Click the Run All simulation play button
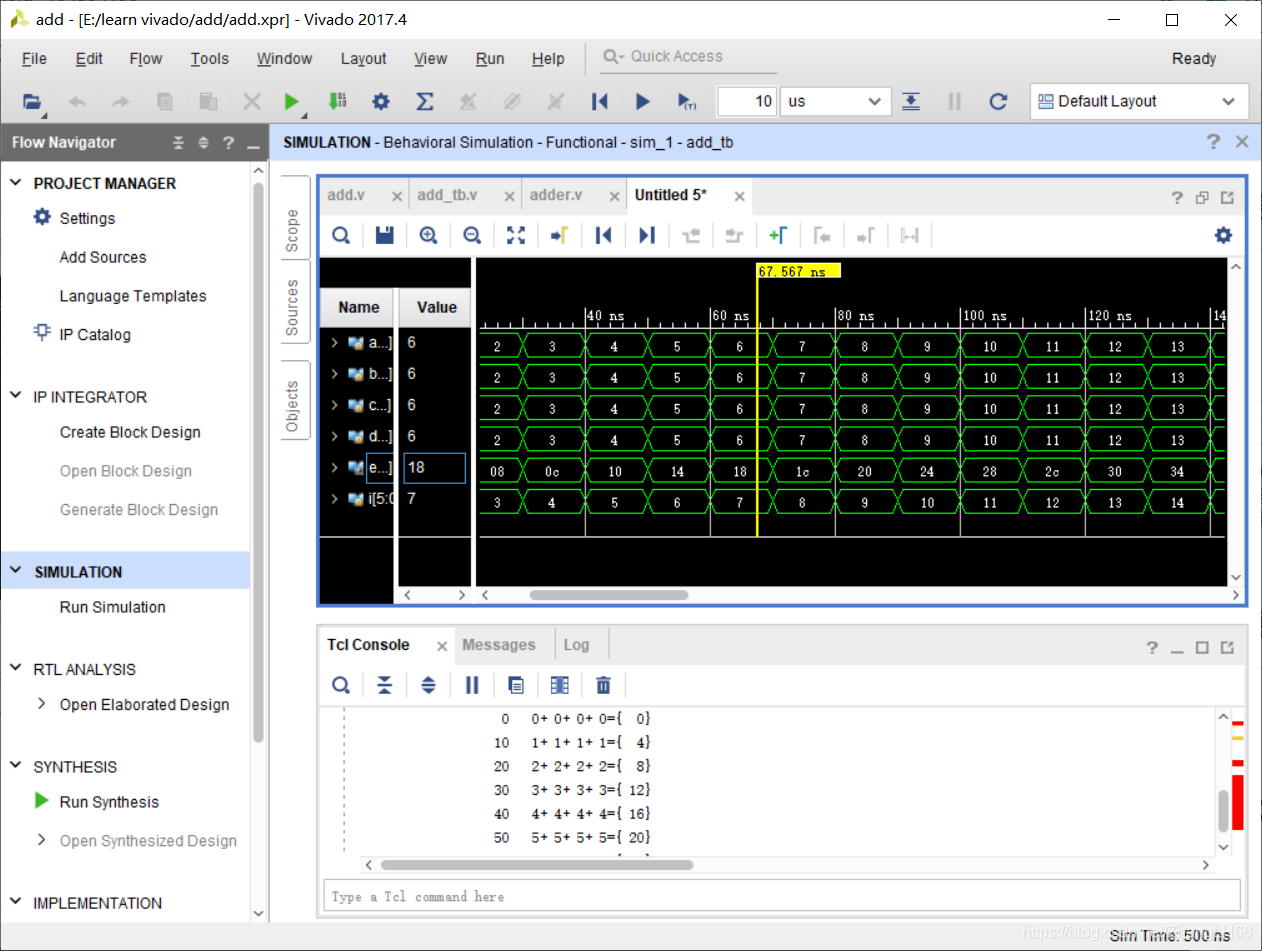Image resolution: width=1262 pixels, height=951 pixels. click(x=643, y=101)
